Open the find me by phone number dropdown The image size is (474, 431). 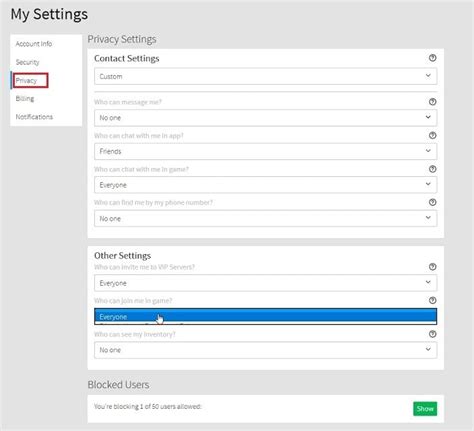(x=265, y=218)
